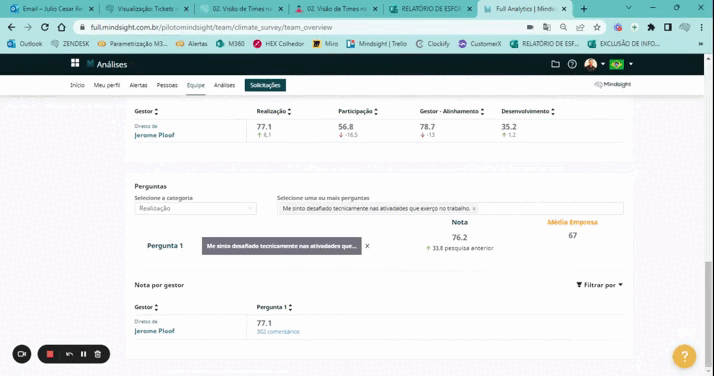This screenshot has height=376, width=714.
Task: Open the yellow help chat bubble
Action: (x=684, y=356)
